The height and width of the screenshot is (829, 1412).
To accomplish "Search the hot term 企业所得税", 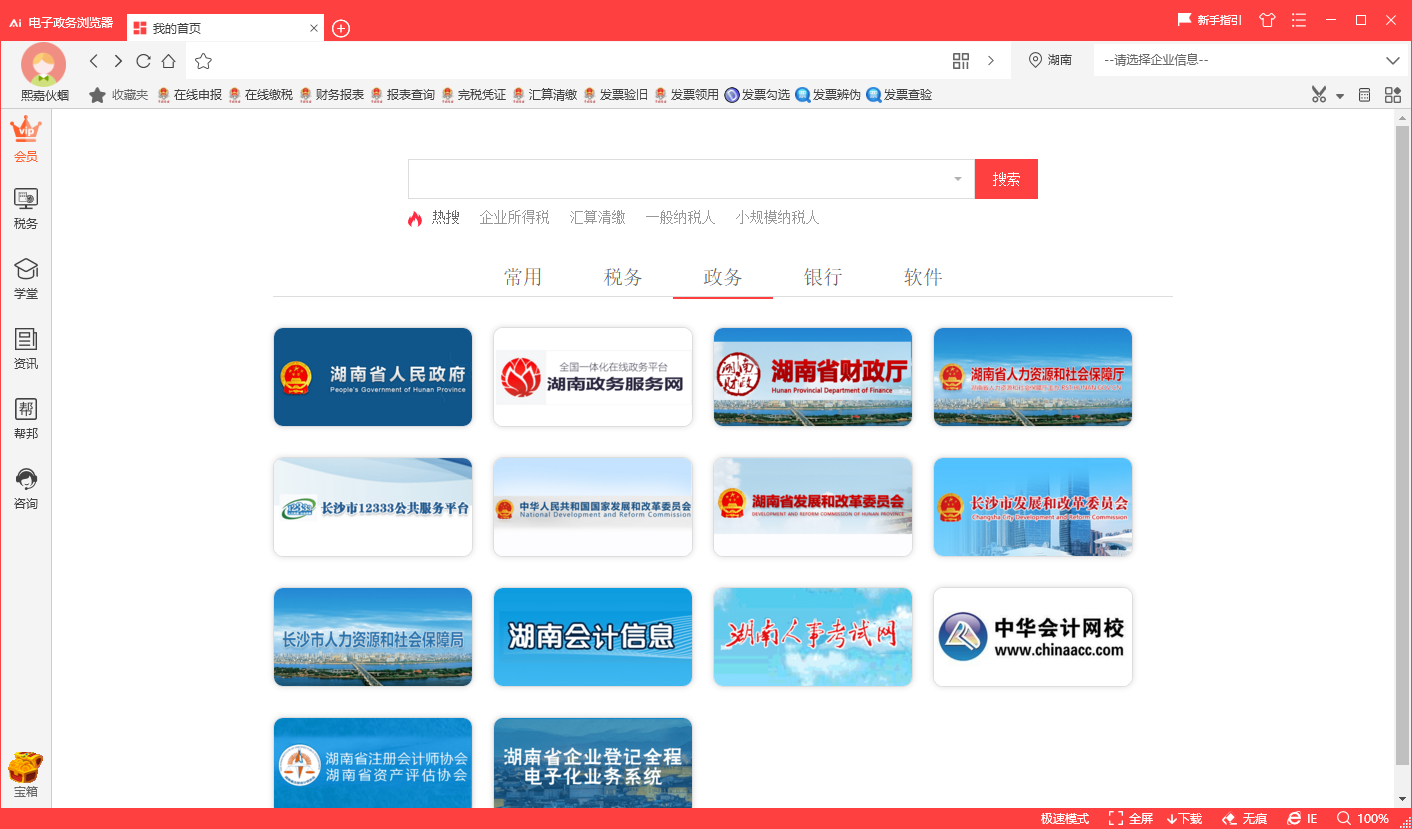I will (514, 218).
